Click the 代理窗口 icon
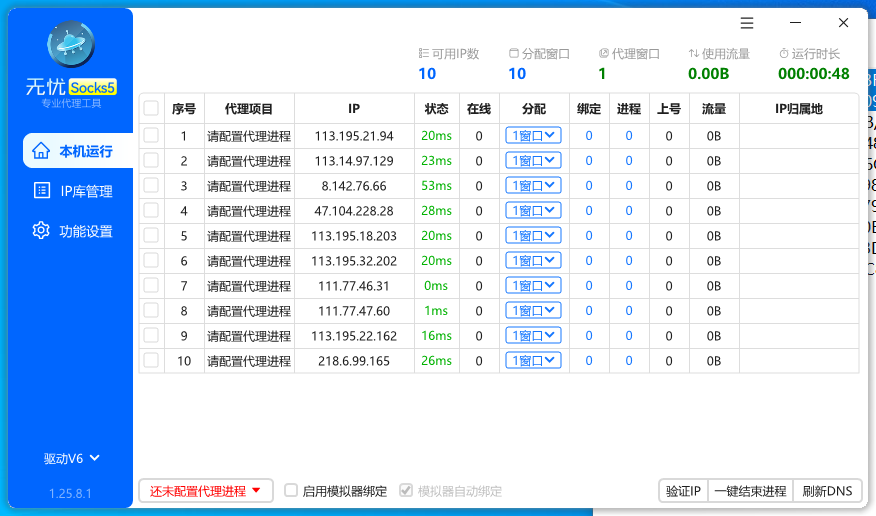876x516 pixels. tap(603, 54)
